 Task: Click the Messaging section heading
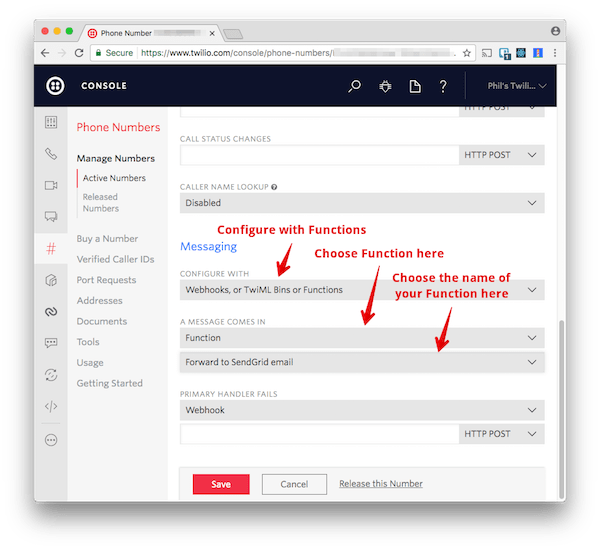click(209, 246)
